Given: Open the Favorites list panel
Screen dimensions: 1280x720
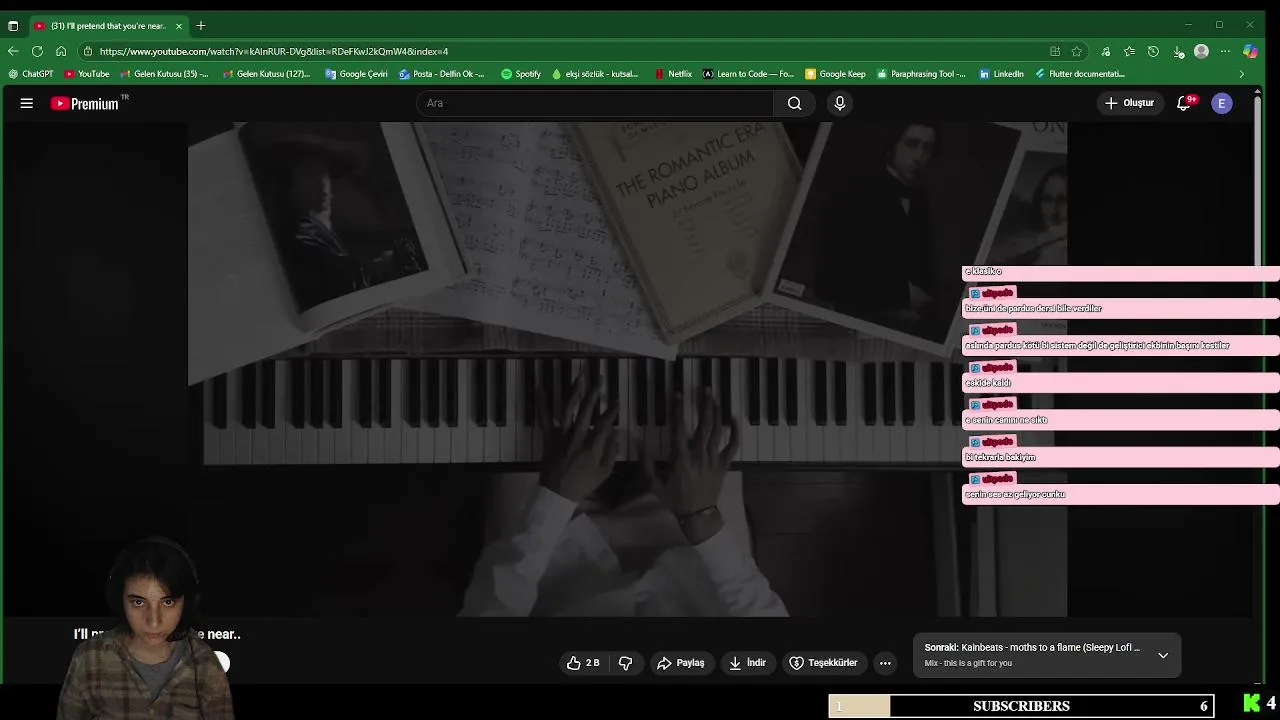Looking at the screenshot, I should (1129, 51).
